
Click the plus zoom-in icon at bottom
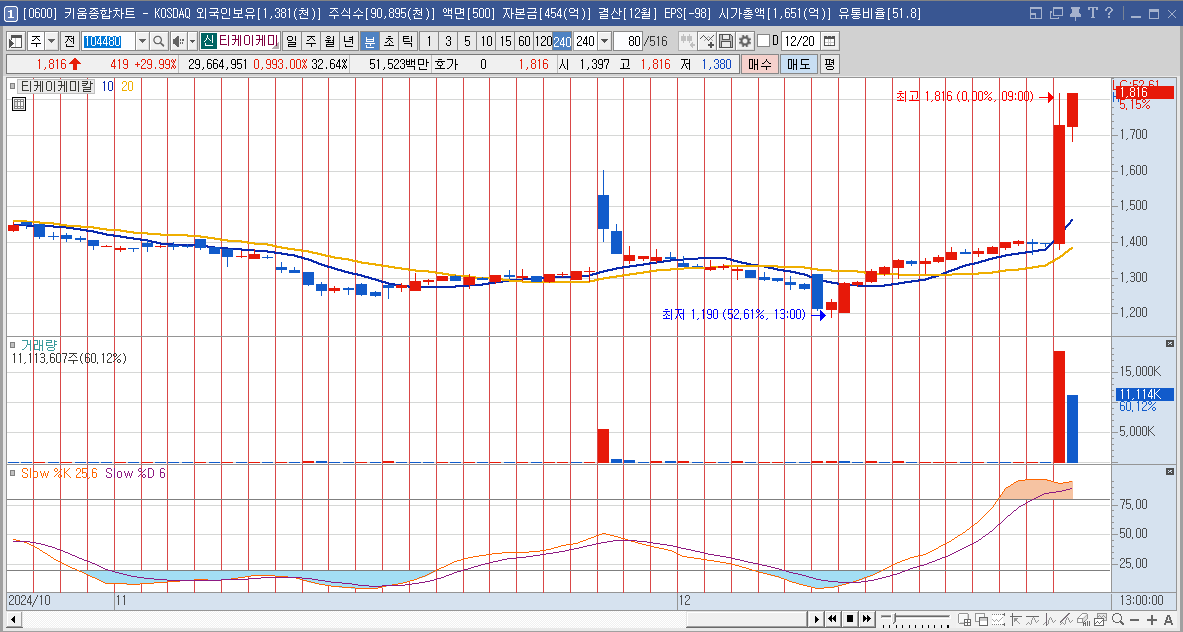(1151, 619)
